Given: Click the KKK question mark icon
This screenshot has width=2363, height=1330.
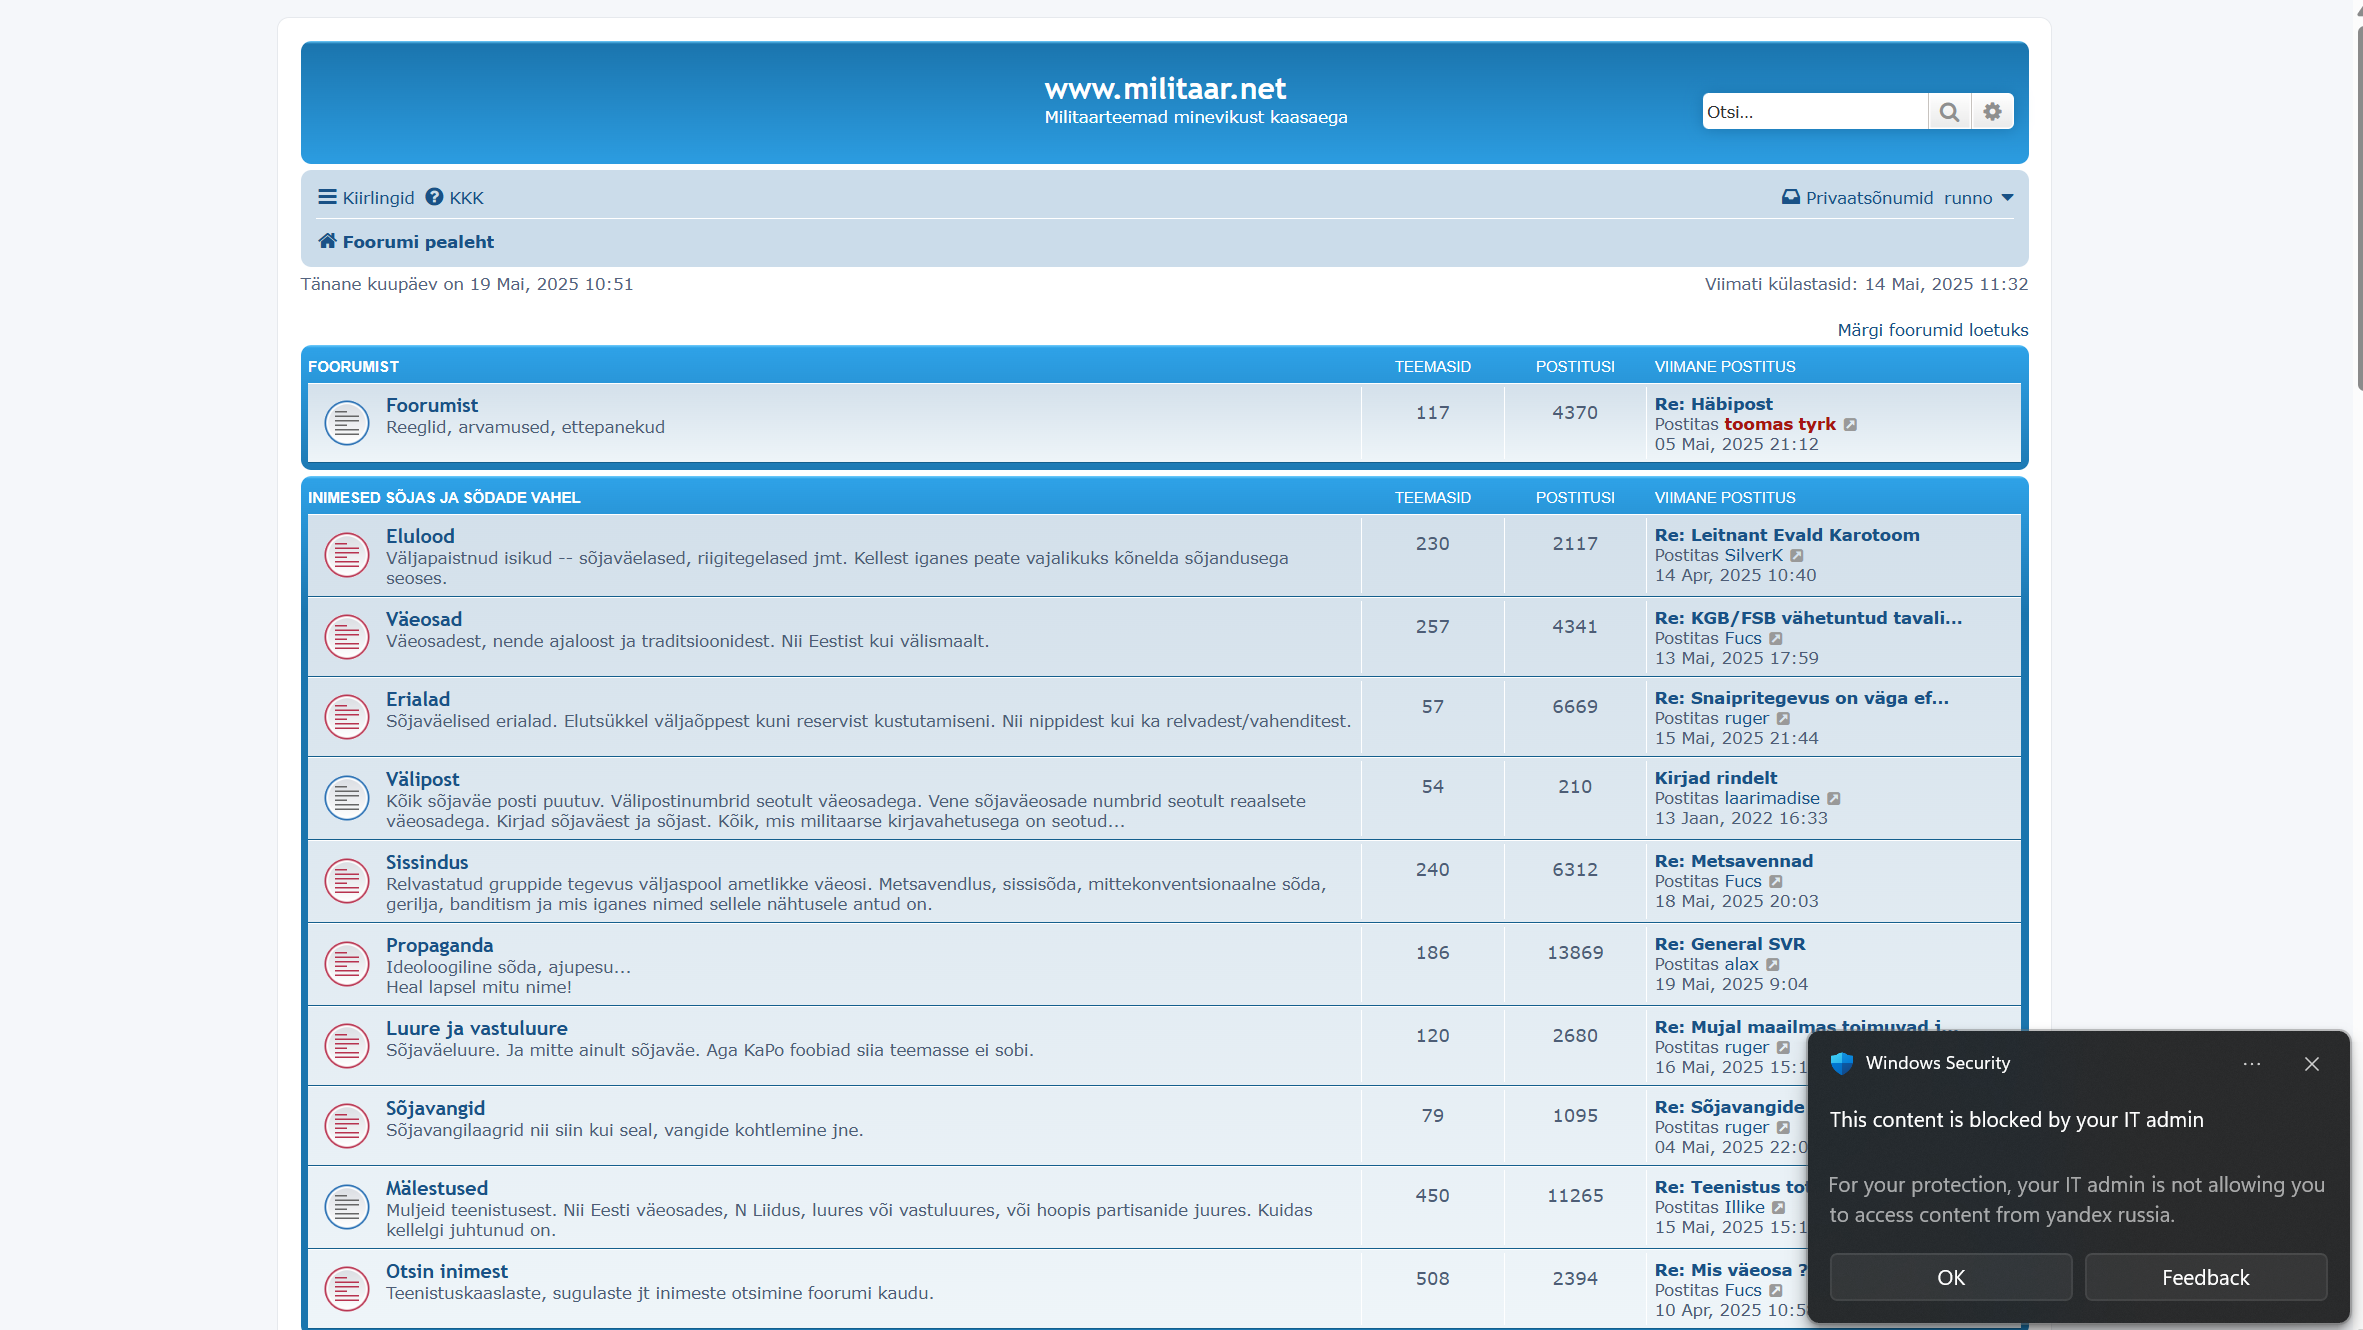Looking at the screenshot, I should [x=434, y=197].
